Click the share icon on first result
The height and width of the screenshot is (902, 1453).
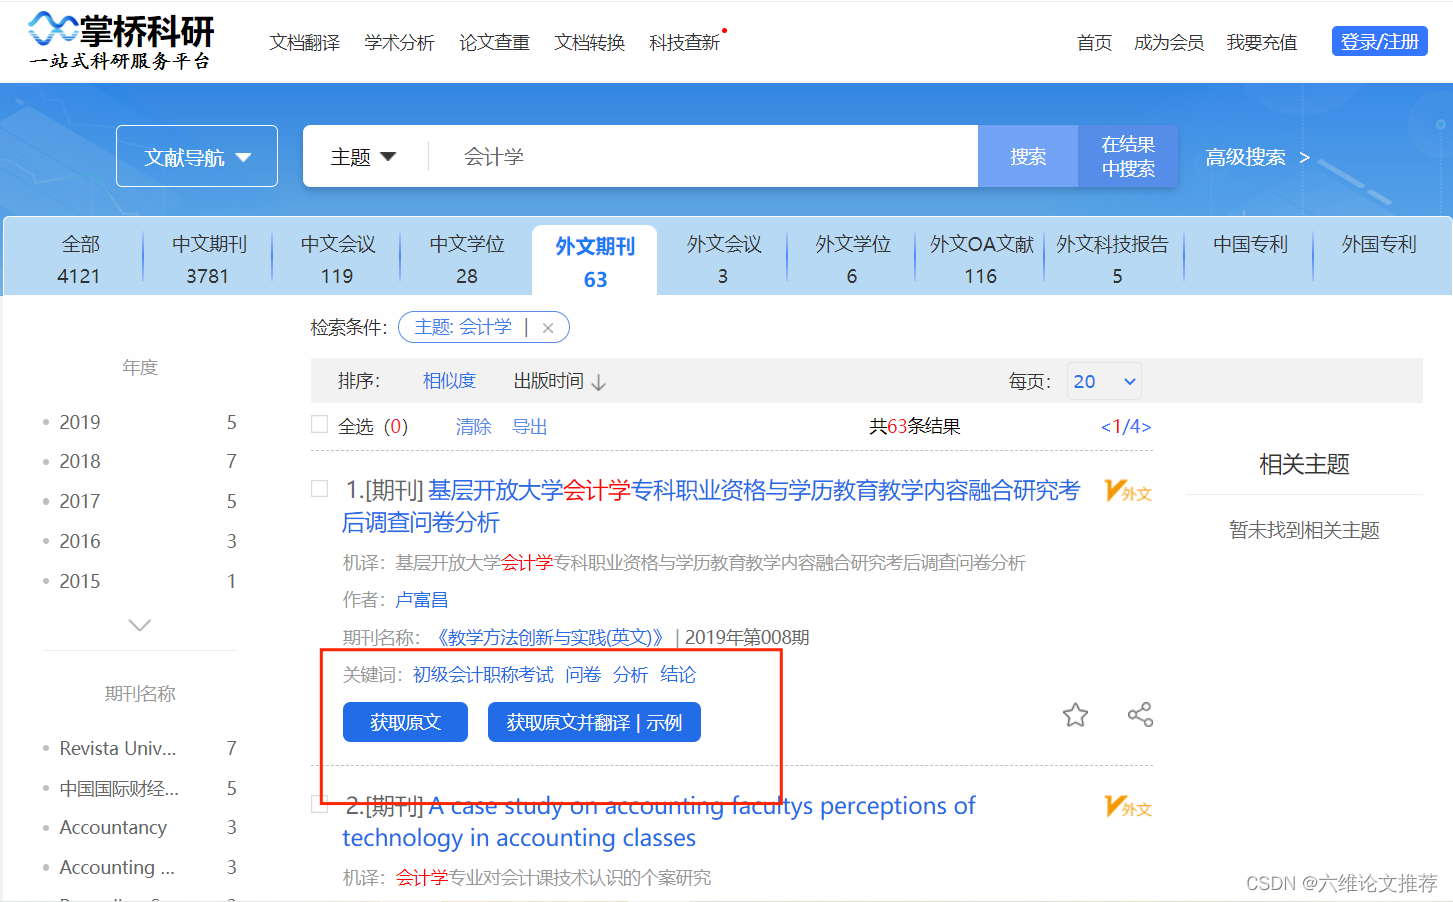[x=1139, y=714]
